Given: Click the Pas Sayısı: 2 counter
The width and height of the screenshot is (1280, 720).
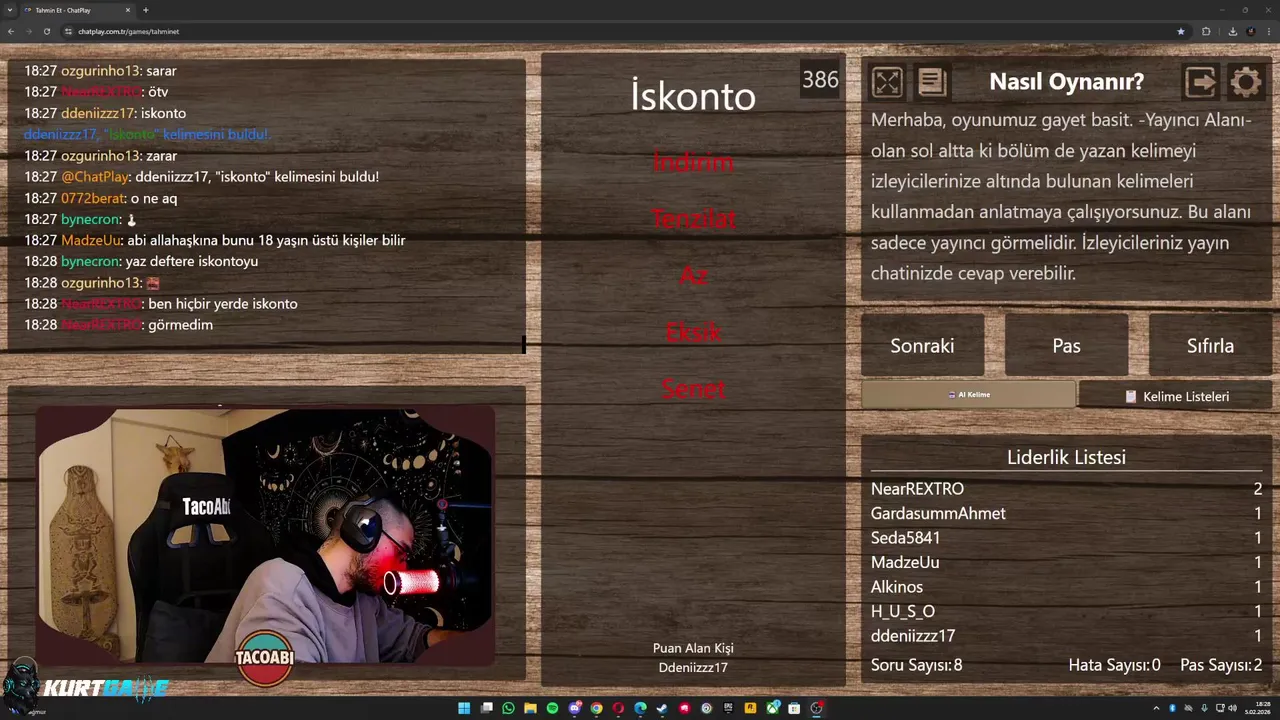Looking at the screenshot, I should (1221, 665).
